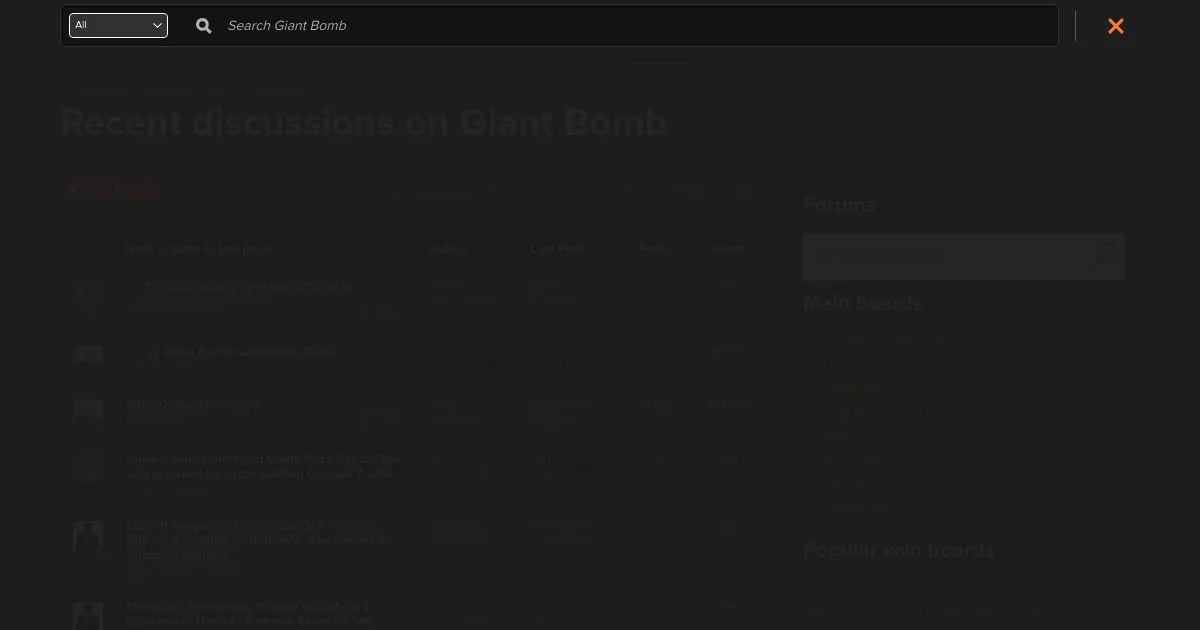This screenshot has width=1200, height=630.
Task: Close the search overlay with orange X
Action: 1116,26
